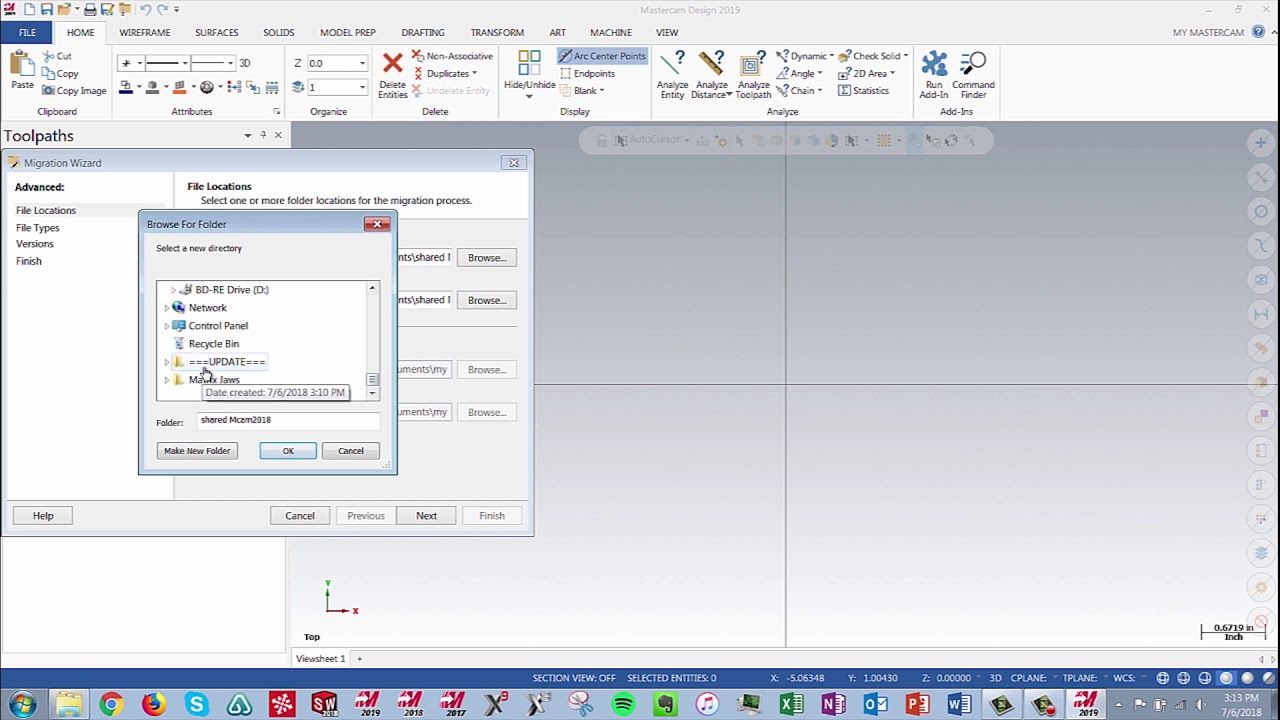This screenshot has height=720, width=1280.
Task: Open Excel from the taskbar
Action: [x=790, y=705]
